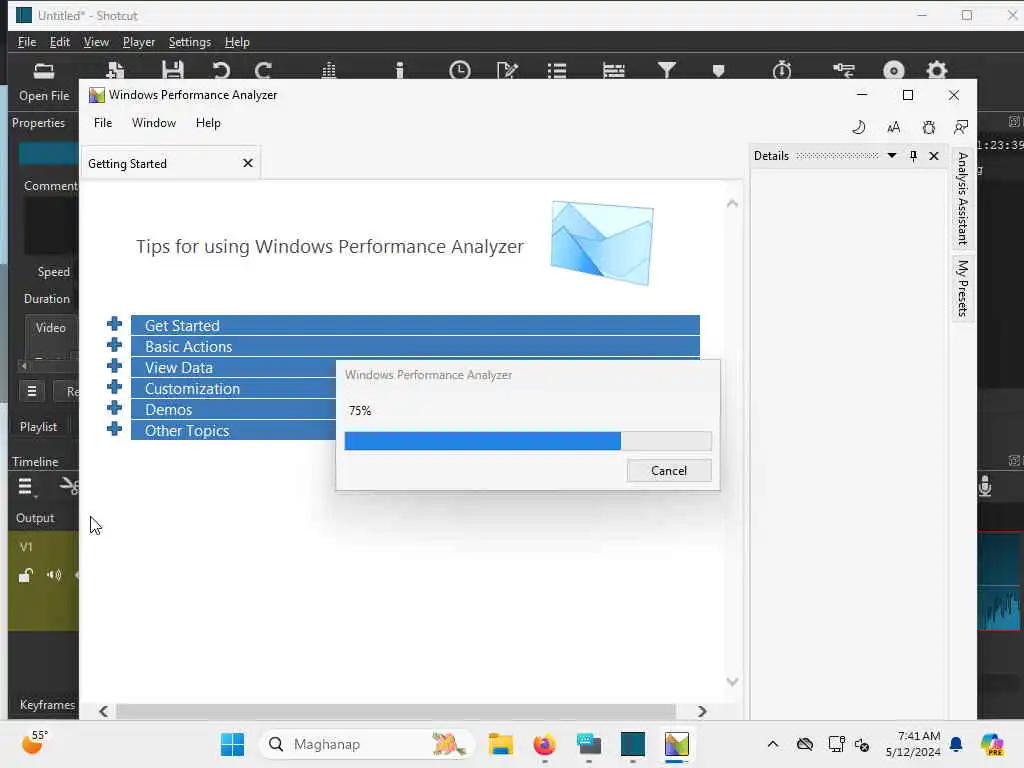Viewport: 1024px width, 768px height.
Task: Expand the Basic Actions section
Action: [114, 345]
